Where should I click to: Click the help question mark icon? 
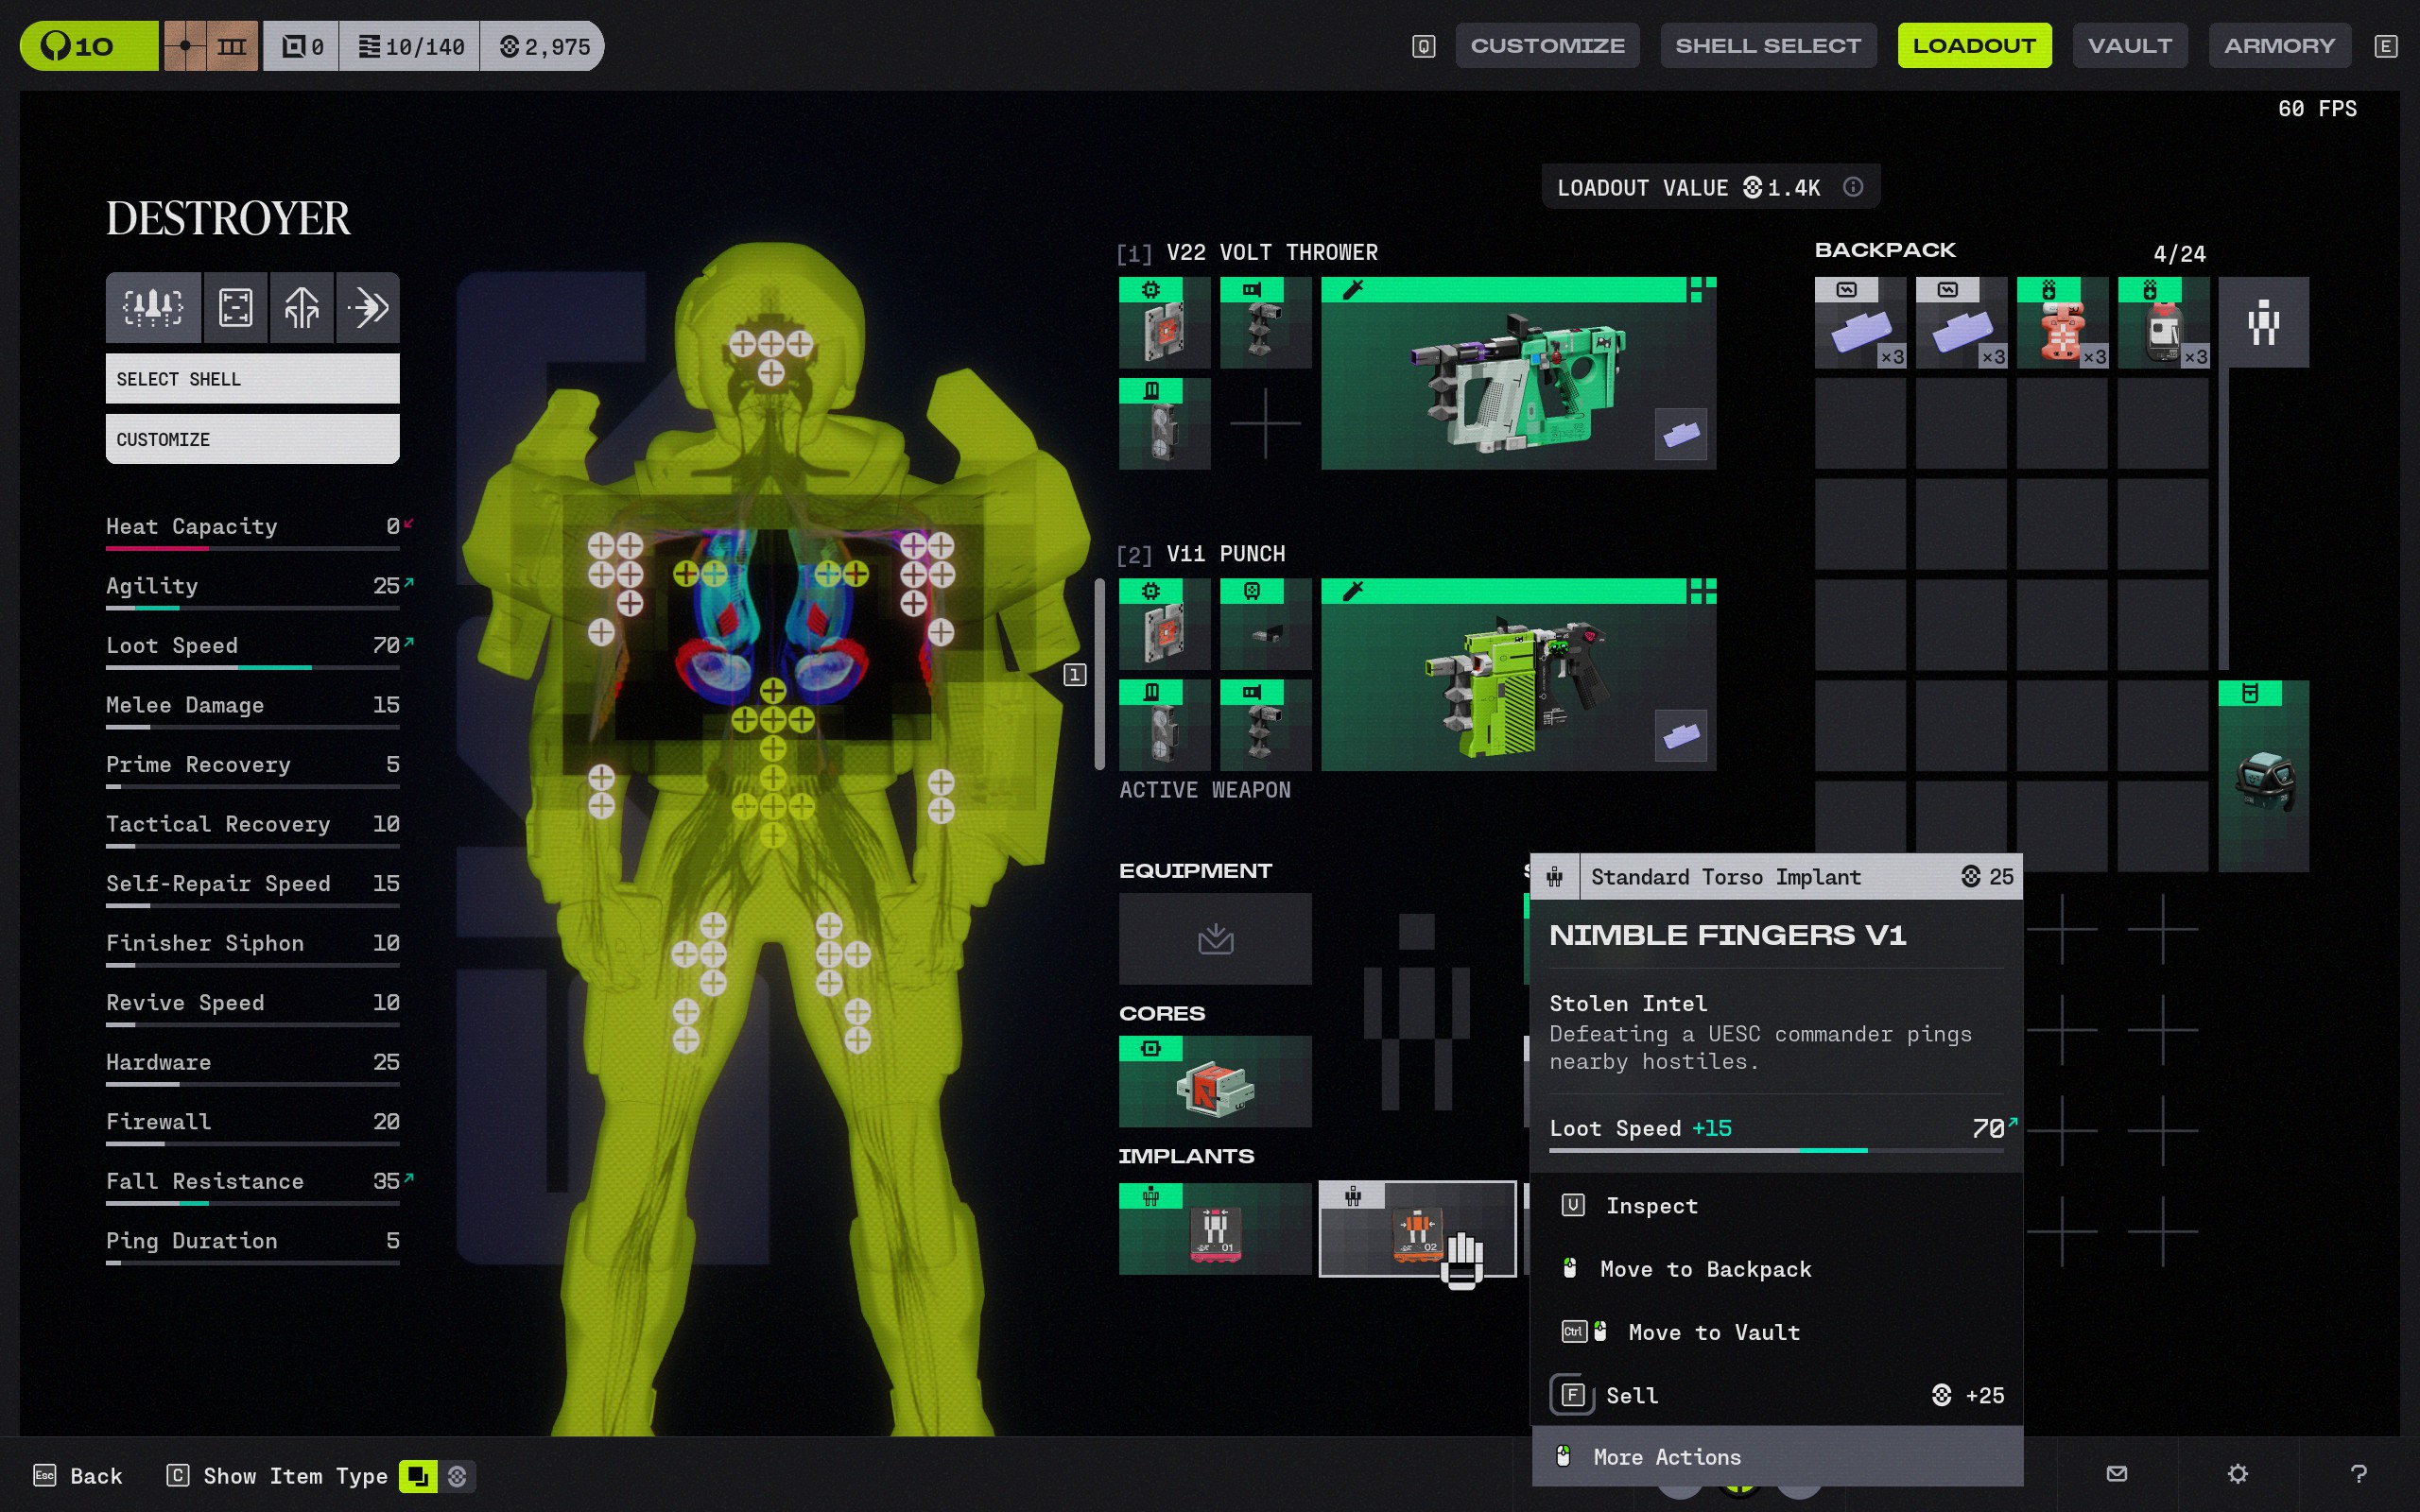(2358, 1473)
